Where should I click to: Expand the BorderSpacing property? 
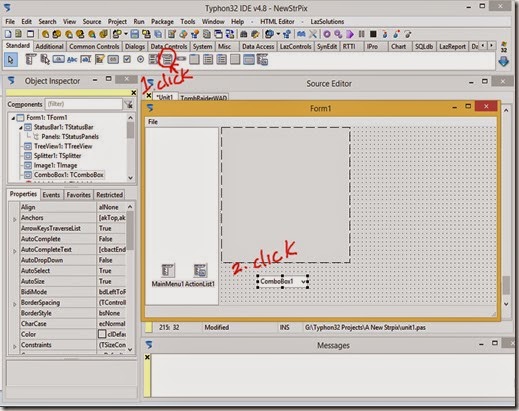click(x=14, y=304)
